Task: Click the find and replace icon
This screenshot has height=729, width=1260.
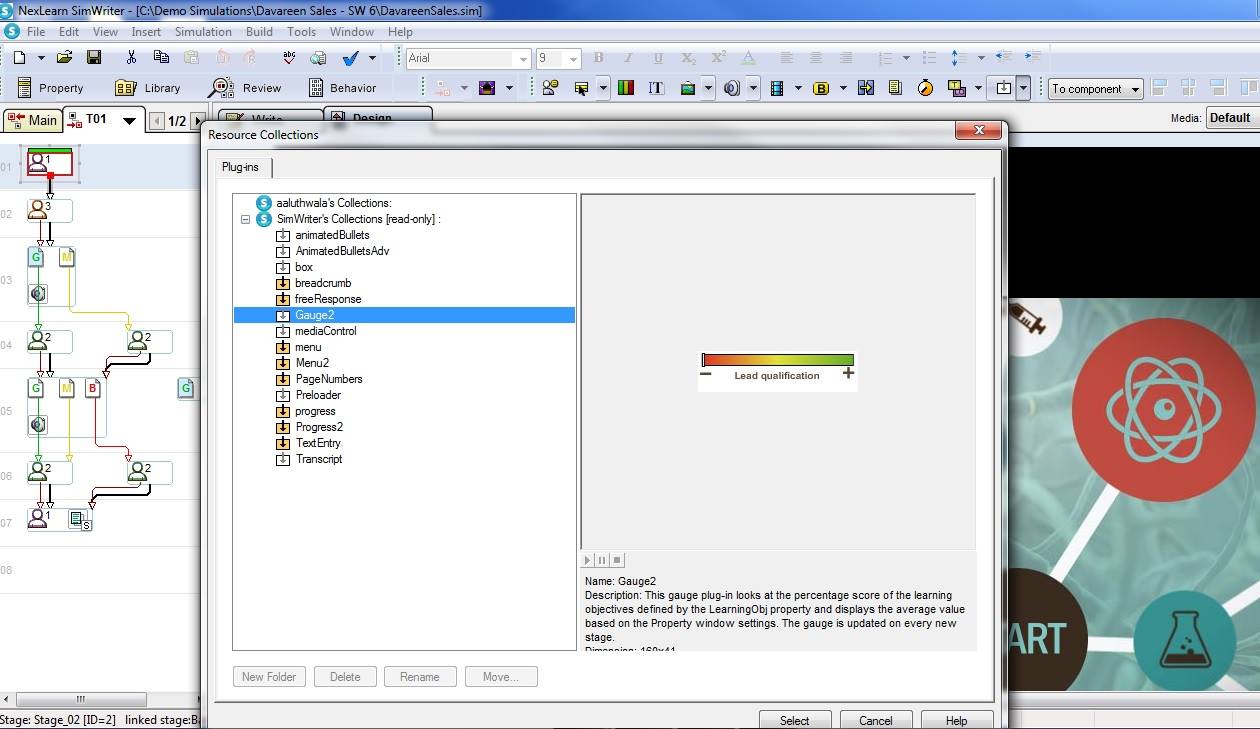Action: 317,58
